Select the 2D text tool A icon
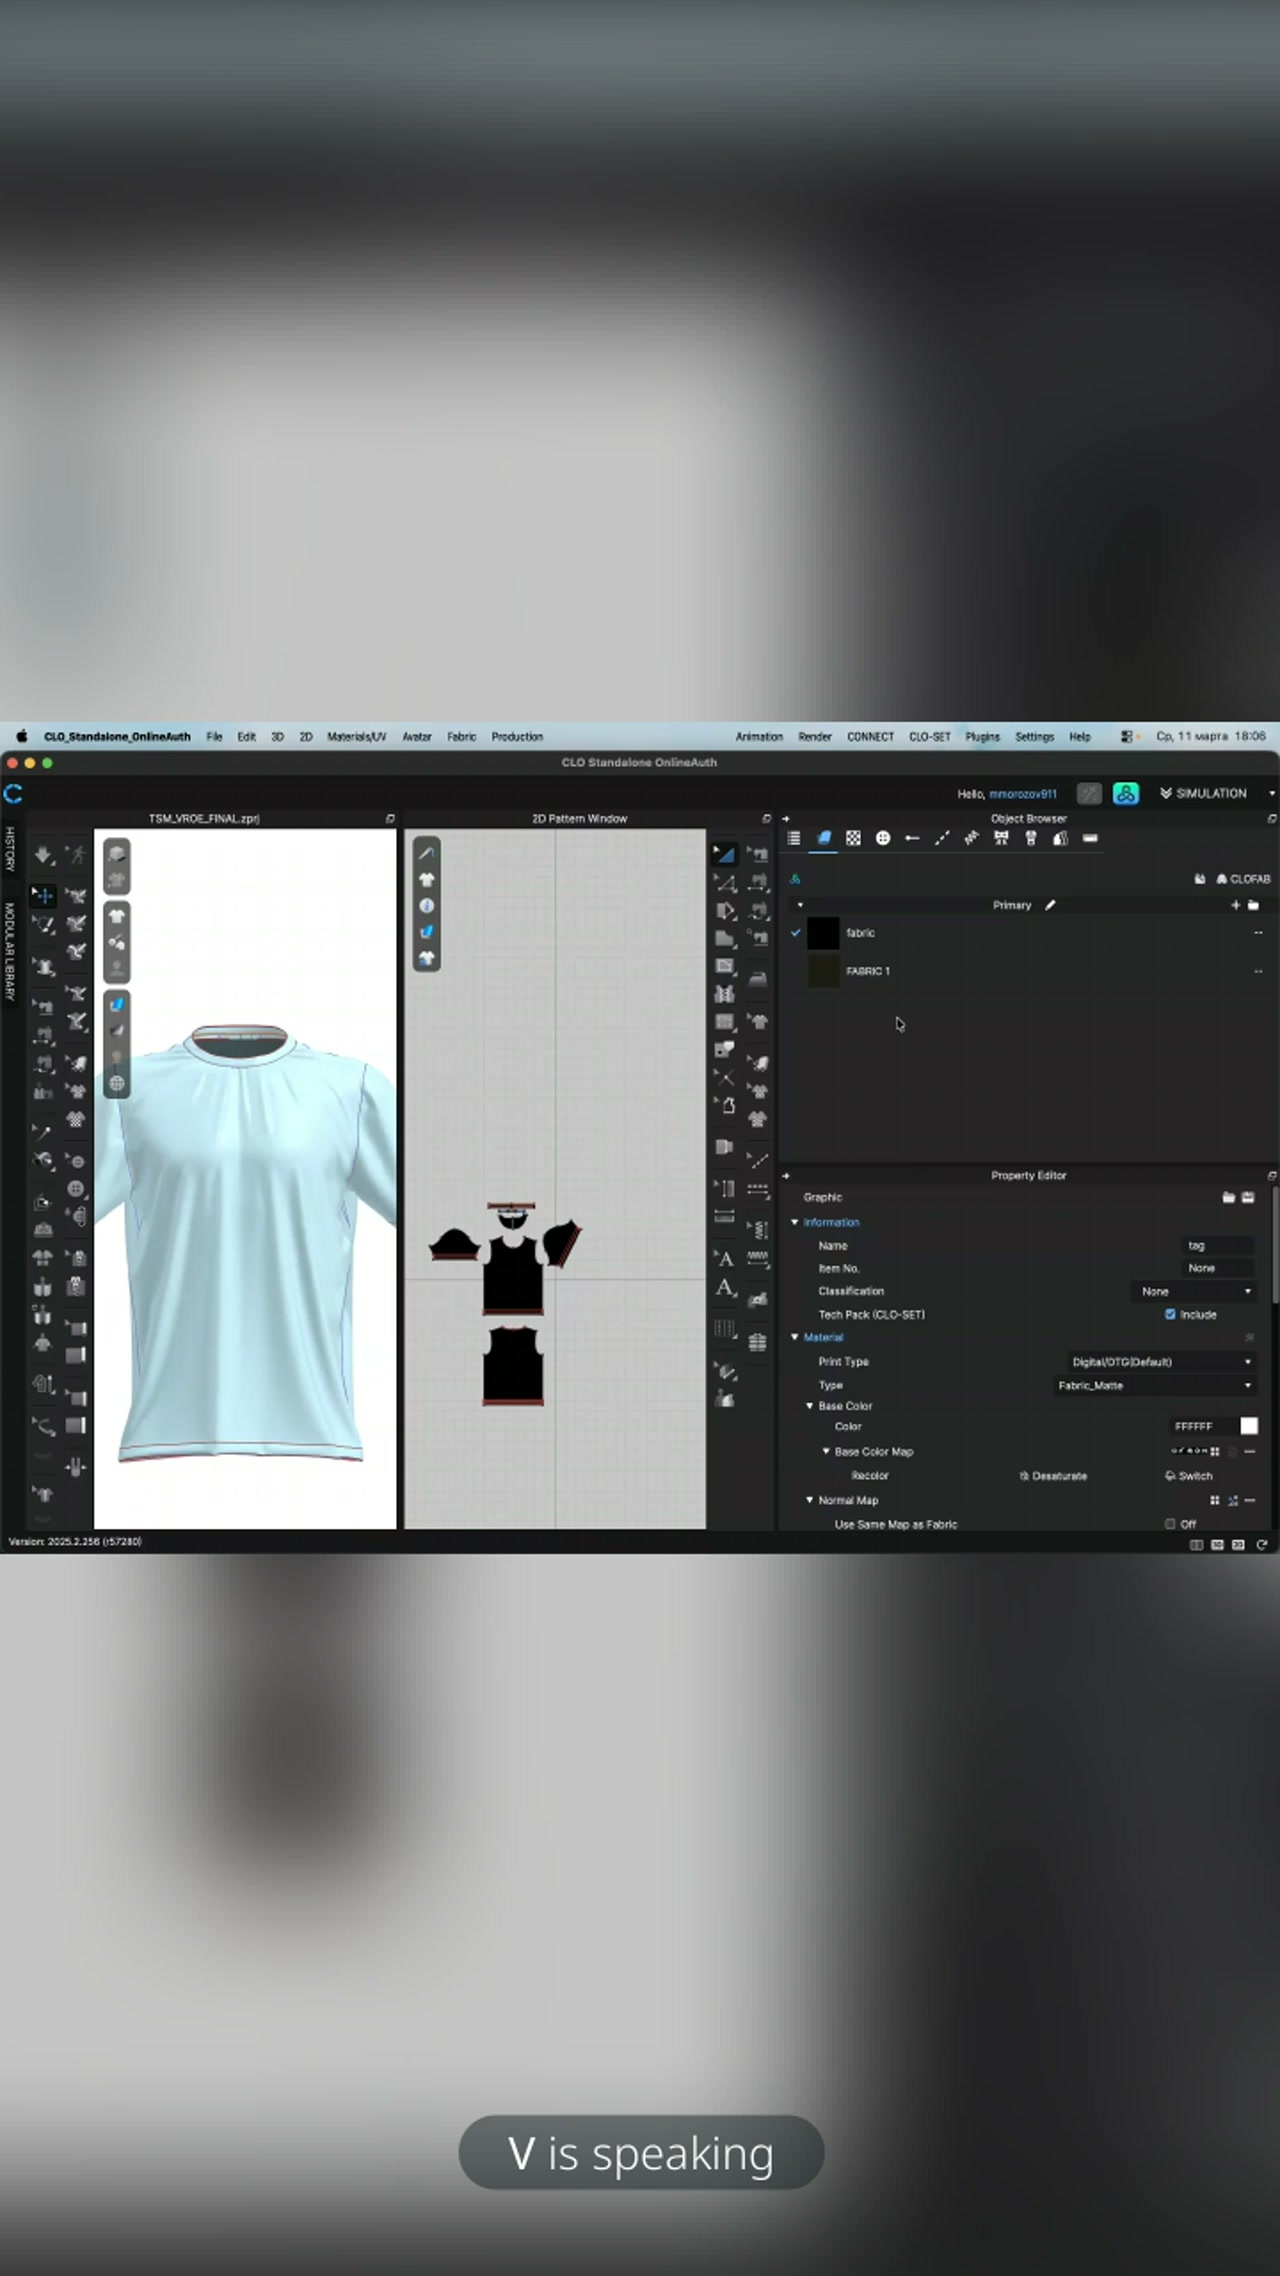This screenshot has width=1280, height=2276. [x=725, y=1259]
